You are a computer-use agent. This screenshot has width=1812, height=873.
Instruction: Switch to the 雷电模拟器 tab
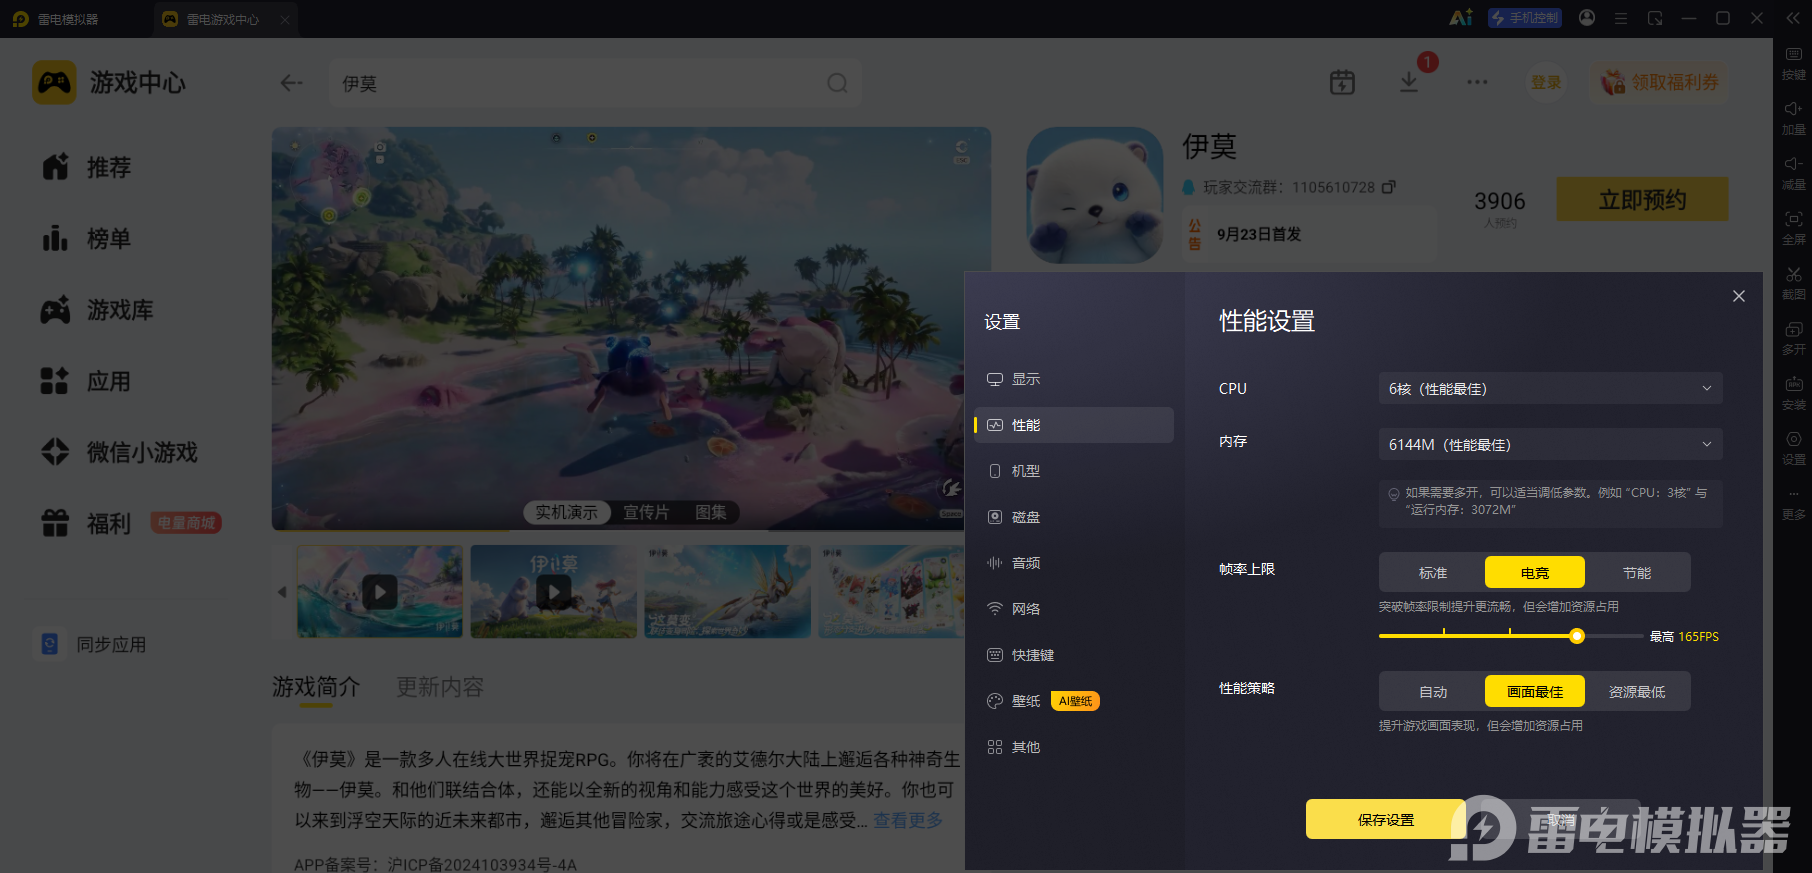tap(56, 19)
